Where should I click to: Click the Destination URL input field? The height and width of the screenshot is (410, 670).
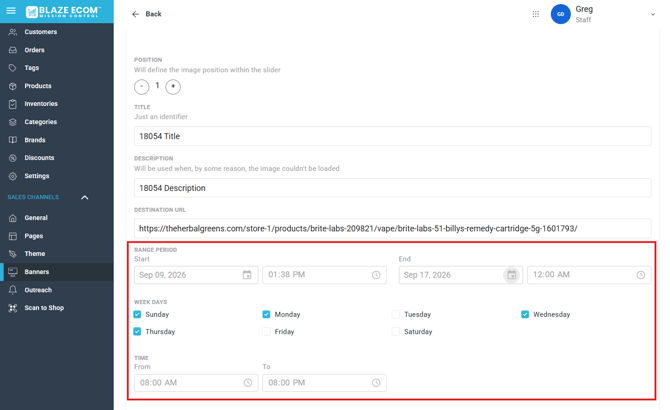392,228
